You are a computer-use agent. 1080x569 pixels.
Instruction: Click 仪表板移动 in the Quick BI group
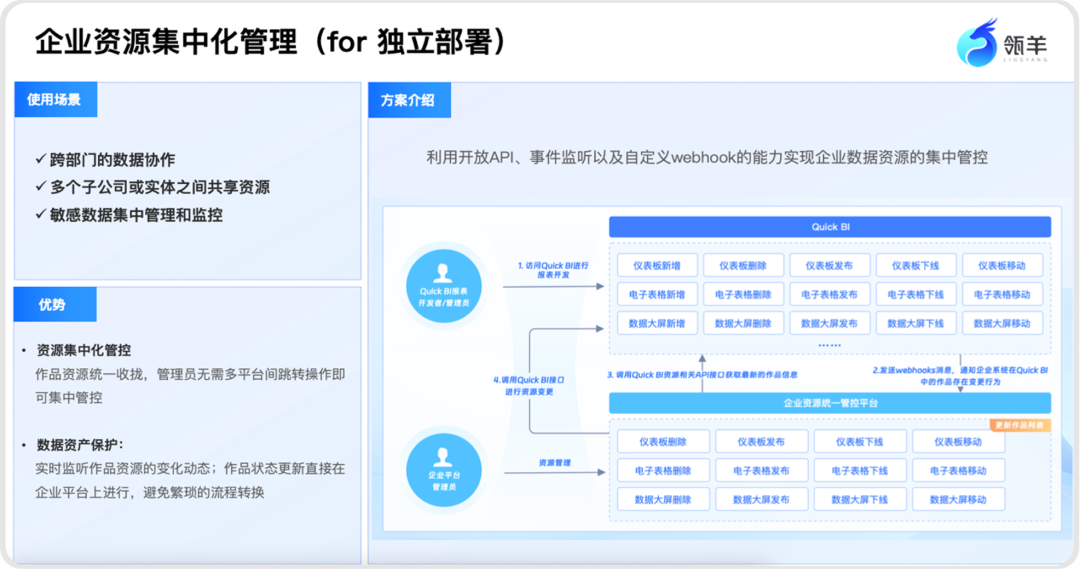click(1002, 266)
